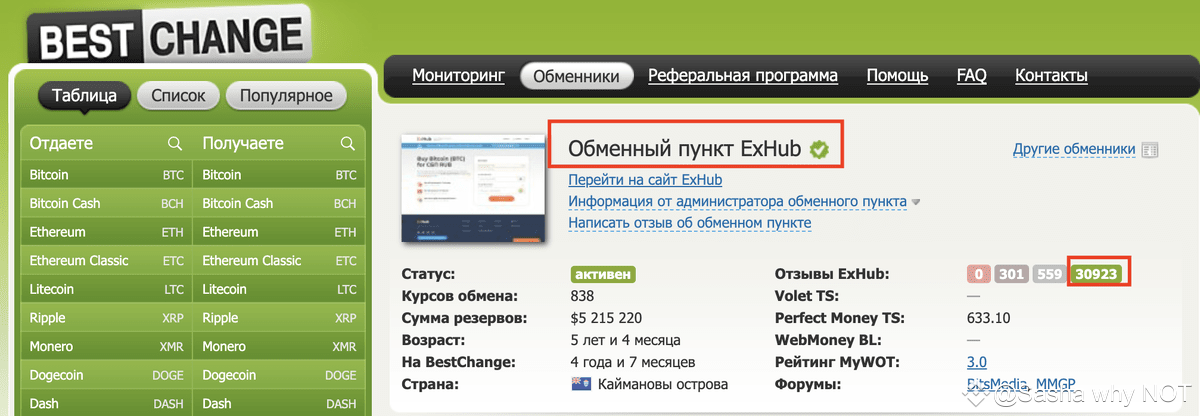Image resolution: width=1200 pixels, height=416 pixels.
Task: Open Другие обменники link
Action: 1074,150
